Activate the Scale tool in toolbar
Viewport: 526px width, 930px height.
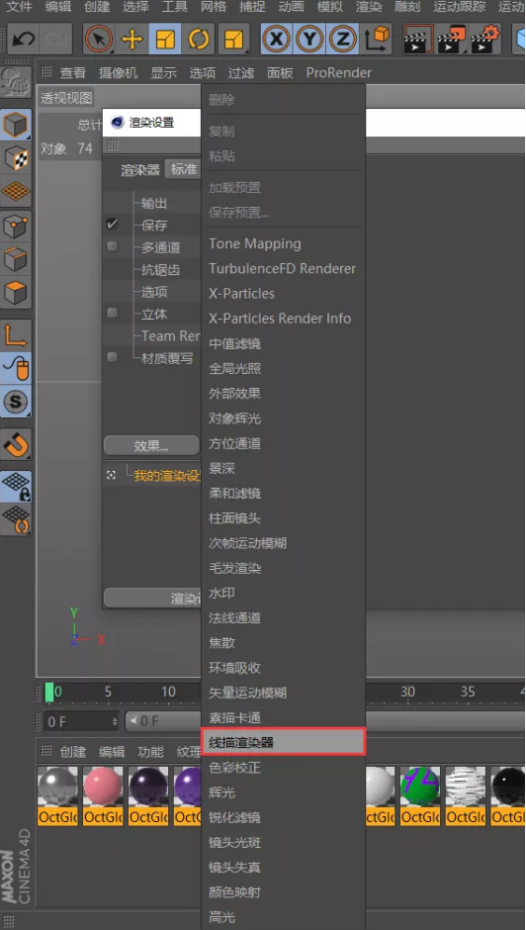[x=165, y=39]
